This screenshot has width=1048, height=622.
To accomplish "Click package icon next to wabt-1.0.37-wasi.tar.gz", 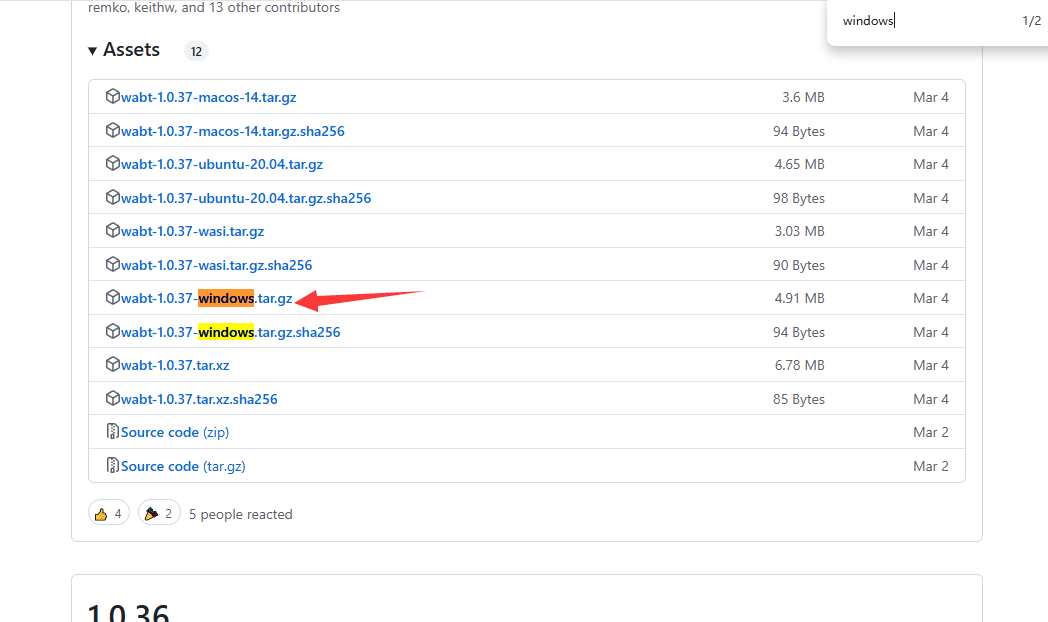I will pos(113,231).
